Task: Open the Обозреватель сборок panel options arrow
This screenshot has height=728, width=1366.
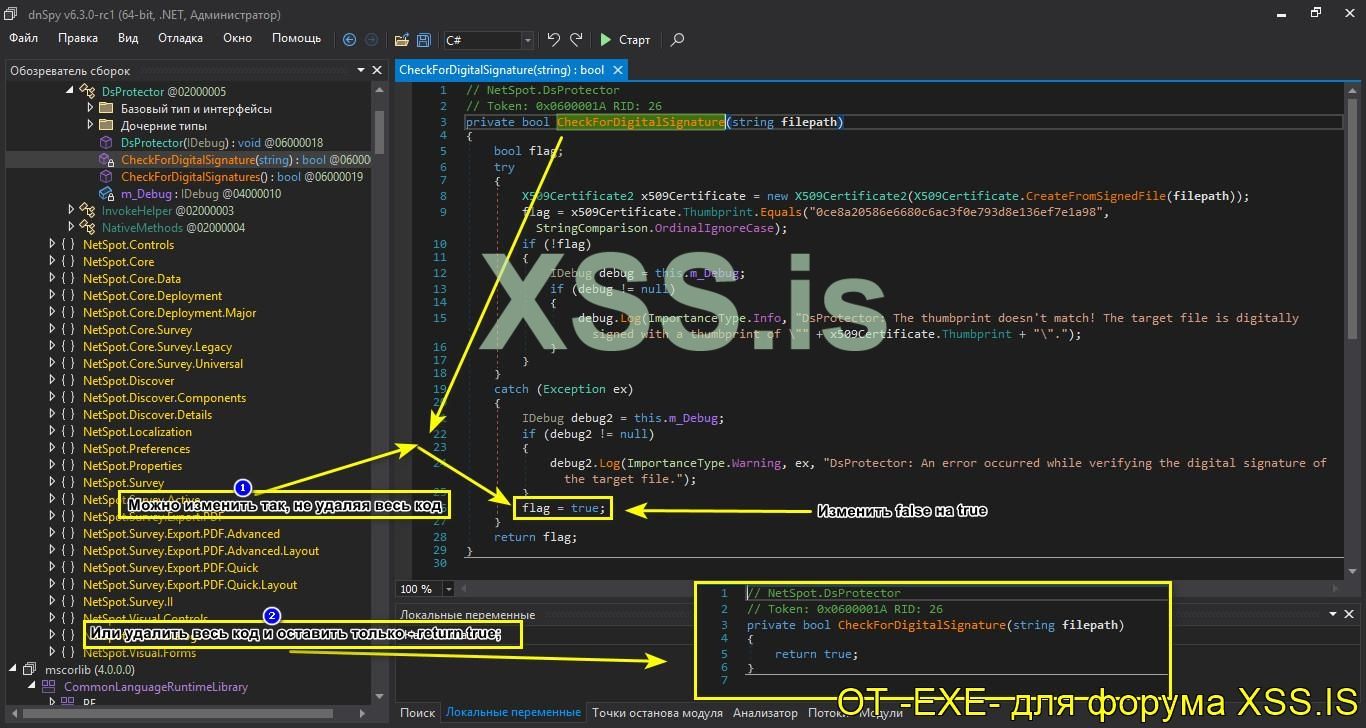Action: (361, 70)
